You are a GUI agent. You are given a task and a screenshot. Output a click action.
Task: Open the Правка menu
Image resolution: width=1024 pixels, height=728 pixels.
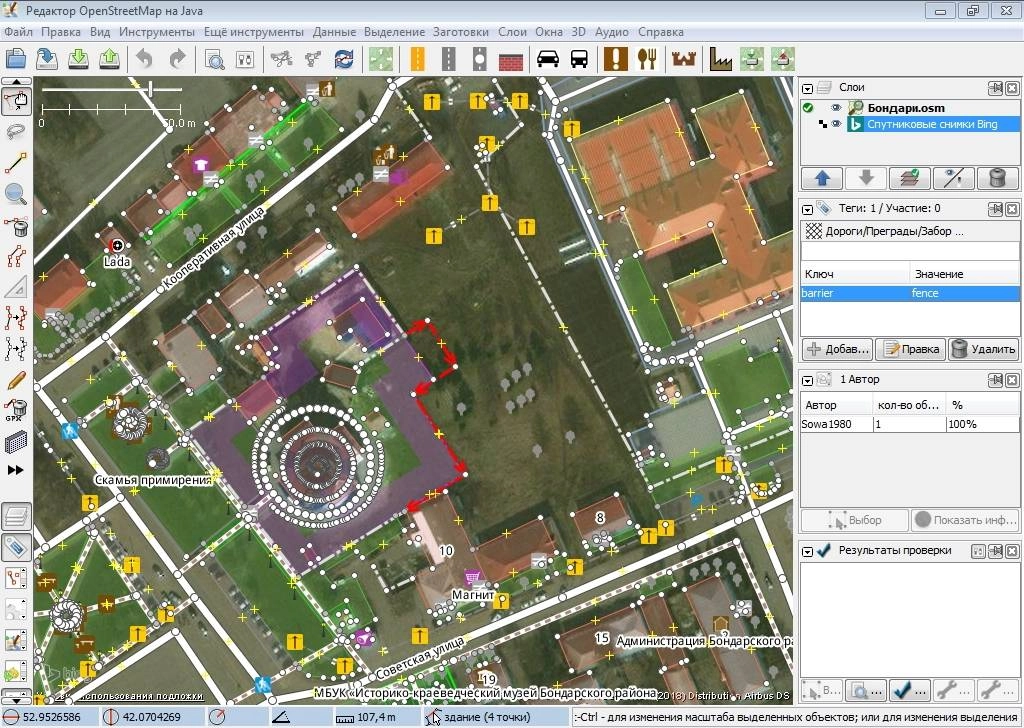click(x=61, y=32)
